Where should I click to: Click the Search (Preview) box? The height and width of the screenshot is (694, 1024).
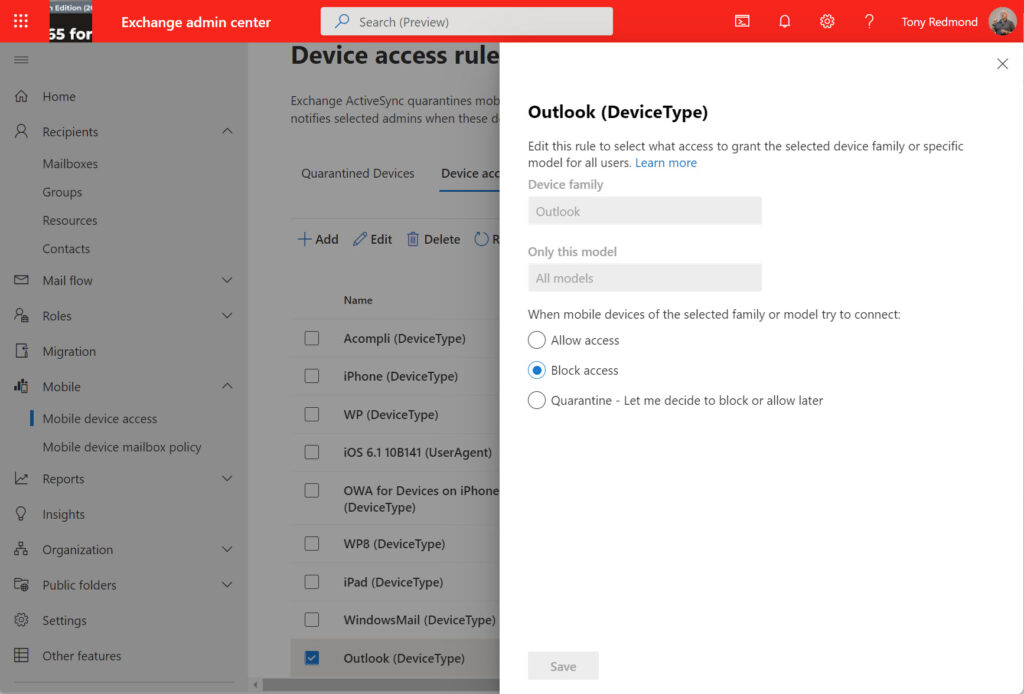click(466, 22)
